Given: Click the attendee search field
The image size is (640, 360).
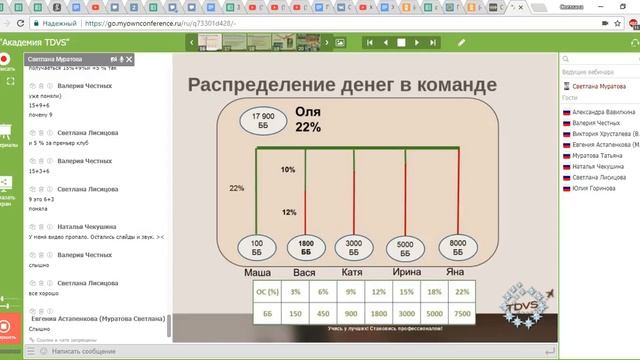Looking at the screenshot, I should click(x=601, y=59).
